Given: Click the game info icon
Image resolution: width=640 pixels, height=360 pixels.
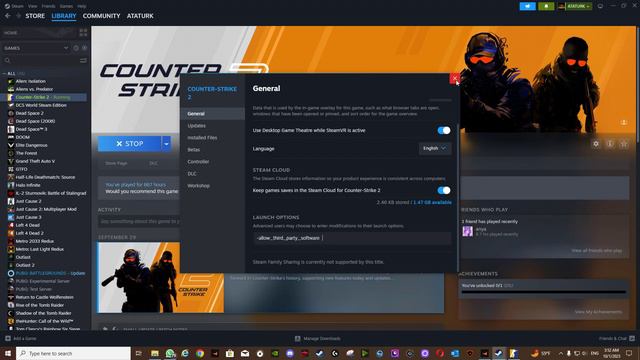Looking at the screenshot, I should click(610, 144).
